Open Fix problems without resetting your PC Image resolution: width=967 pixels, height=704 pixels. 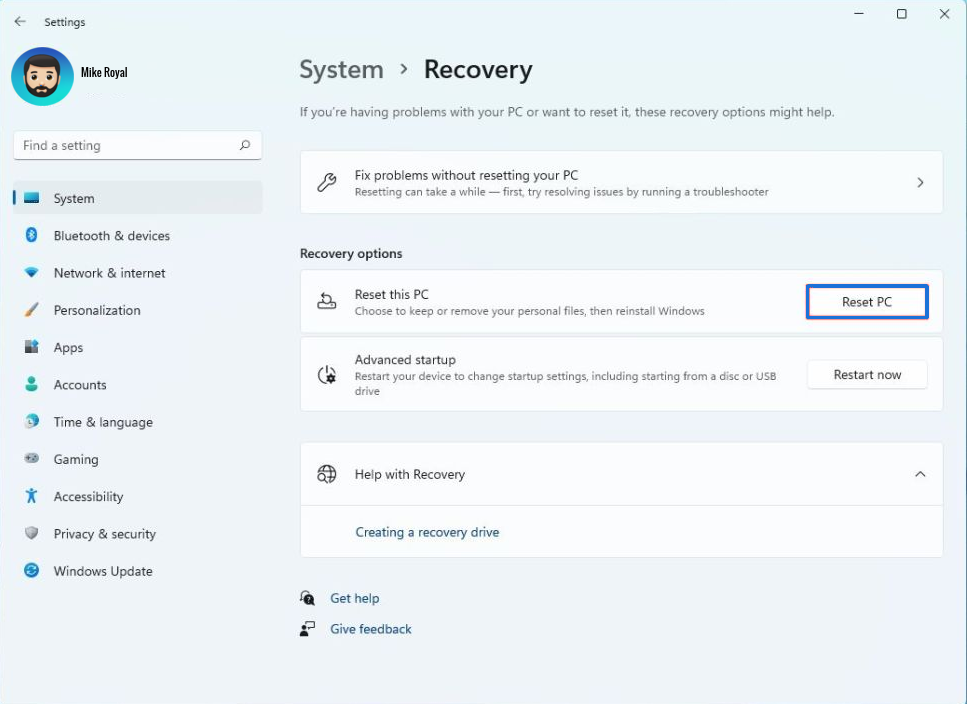click(x=621, y=182)
